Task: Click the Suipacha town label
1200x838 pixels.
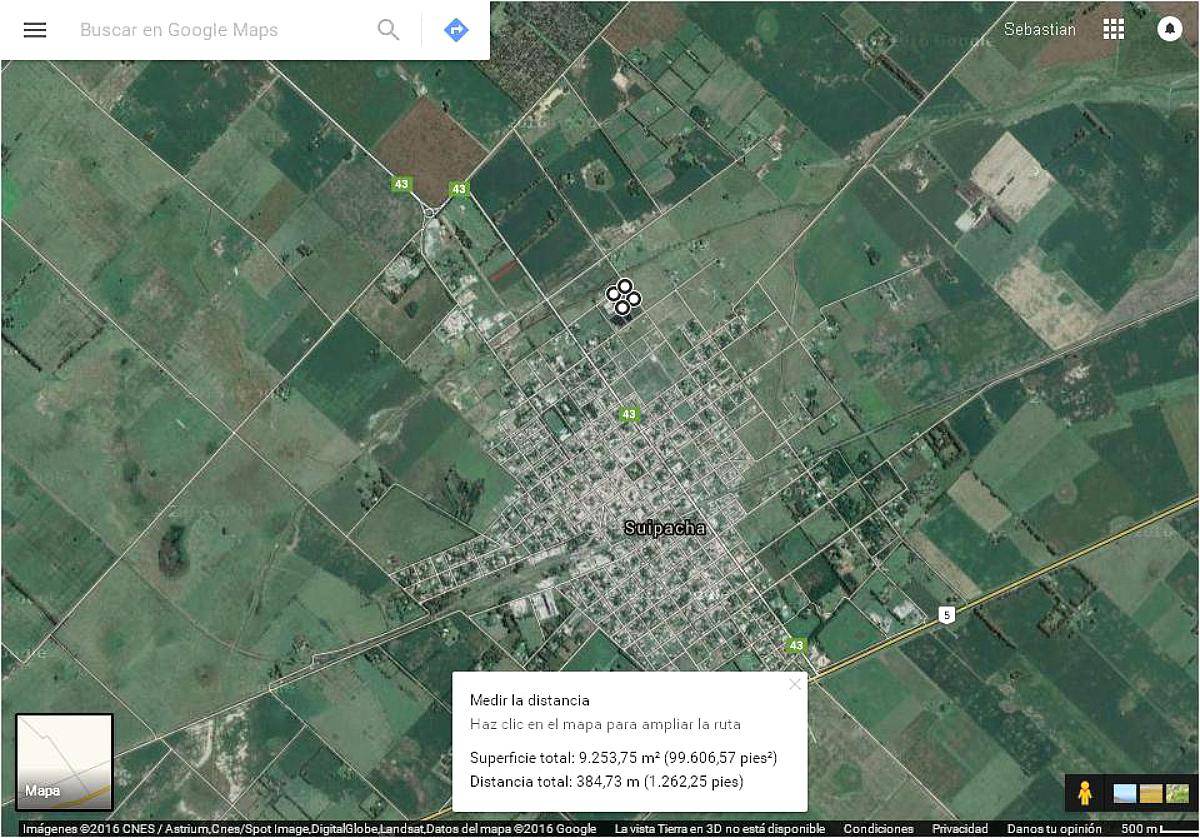Action: 665,528
